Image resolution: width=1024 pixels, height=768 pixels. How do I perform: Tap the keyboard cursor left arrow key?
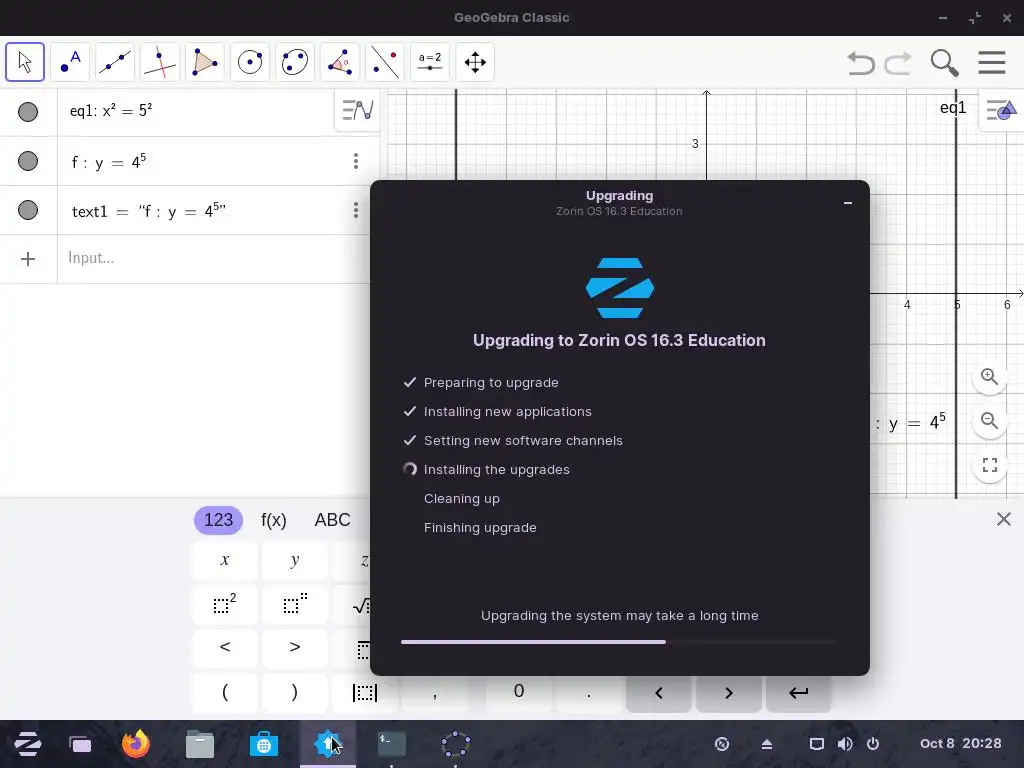pos(658,694)
